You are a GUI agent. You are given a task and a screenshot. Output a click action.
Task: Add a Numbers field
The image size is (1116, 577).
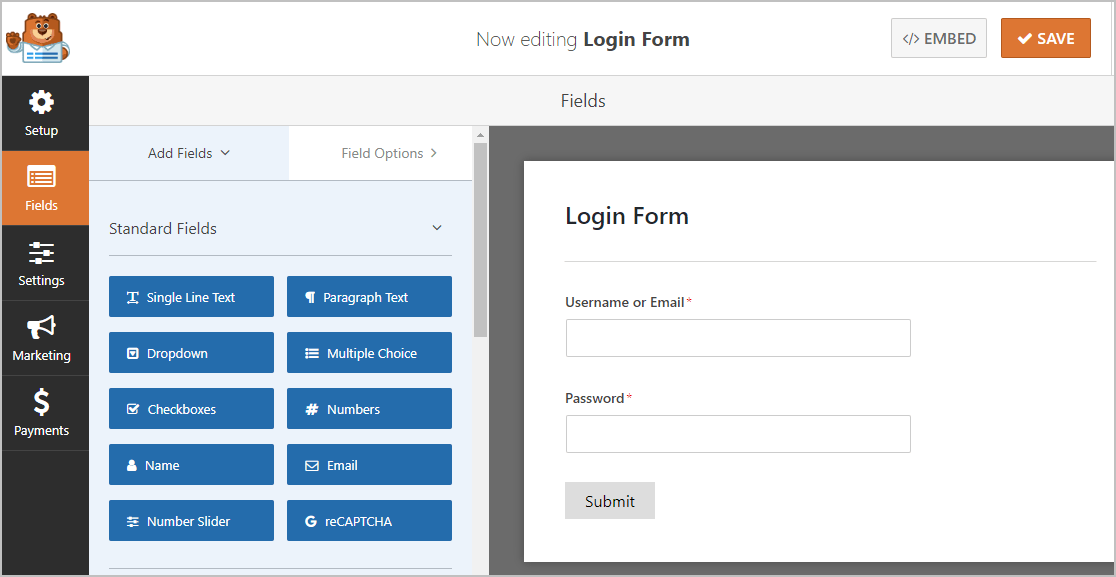[x=369, y=408]
